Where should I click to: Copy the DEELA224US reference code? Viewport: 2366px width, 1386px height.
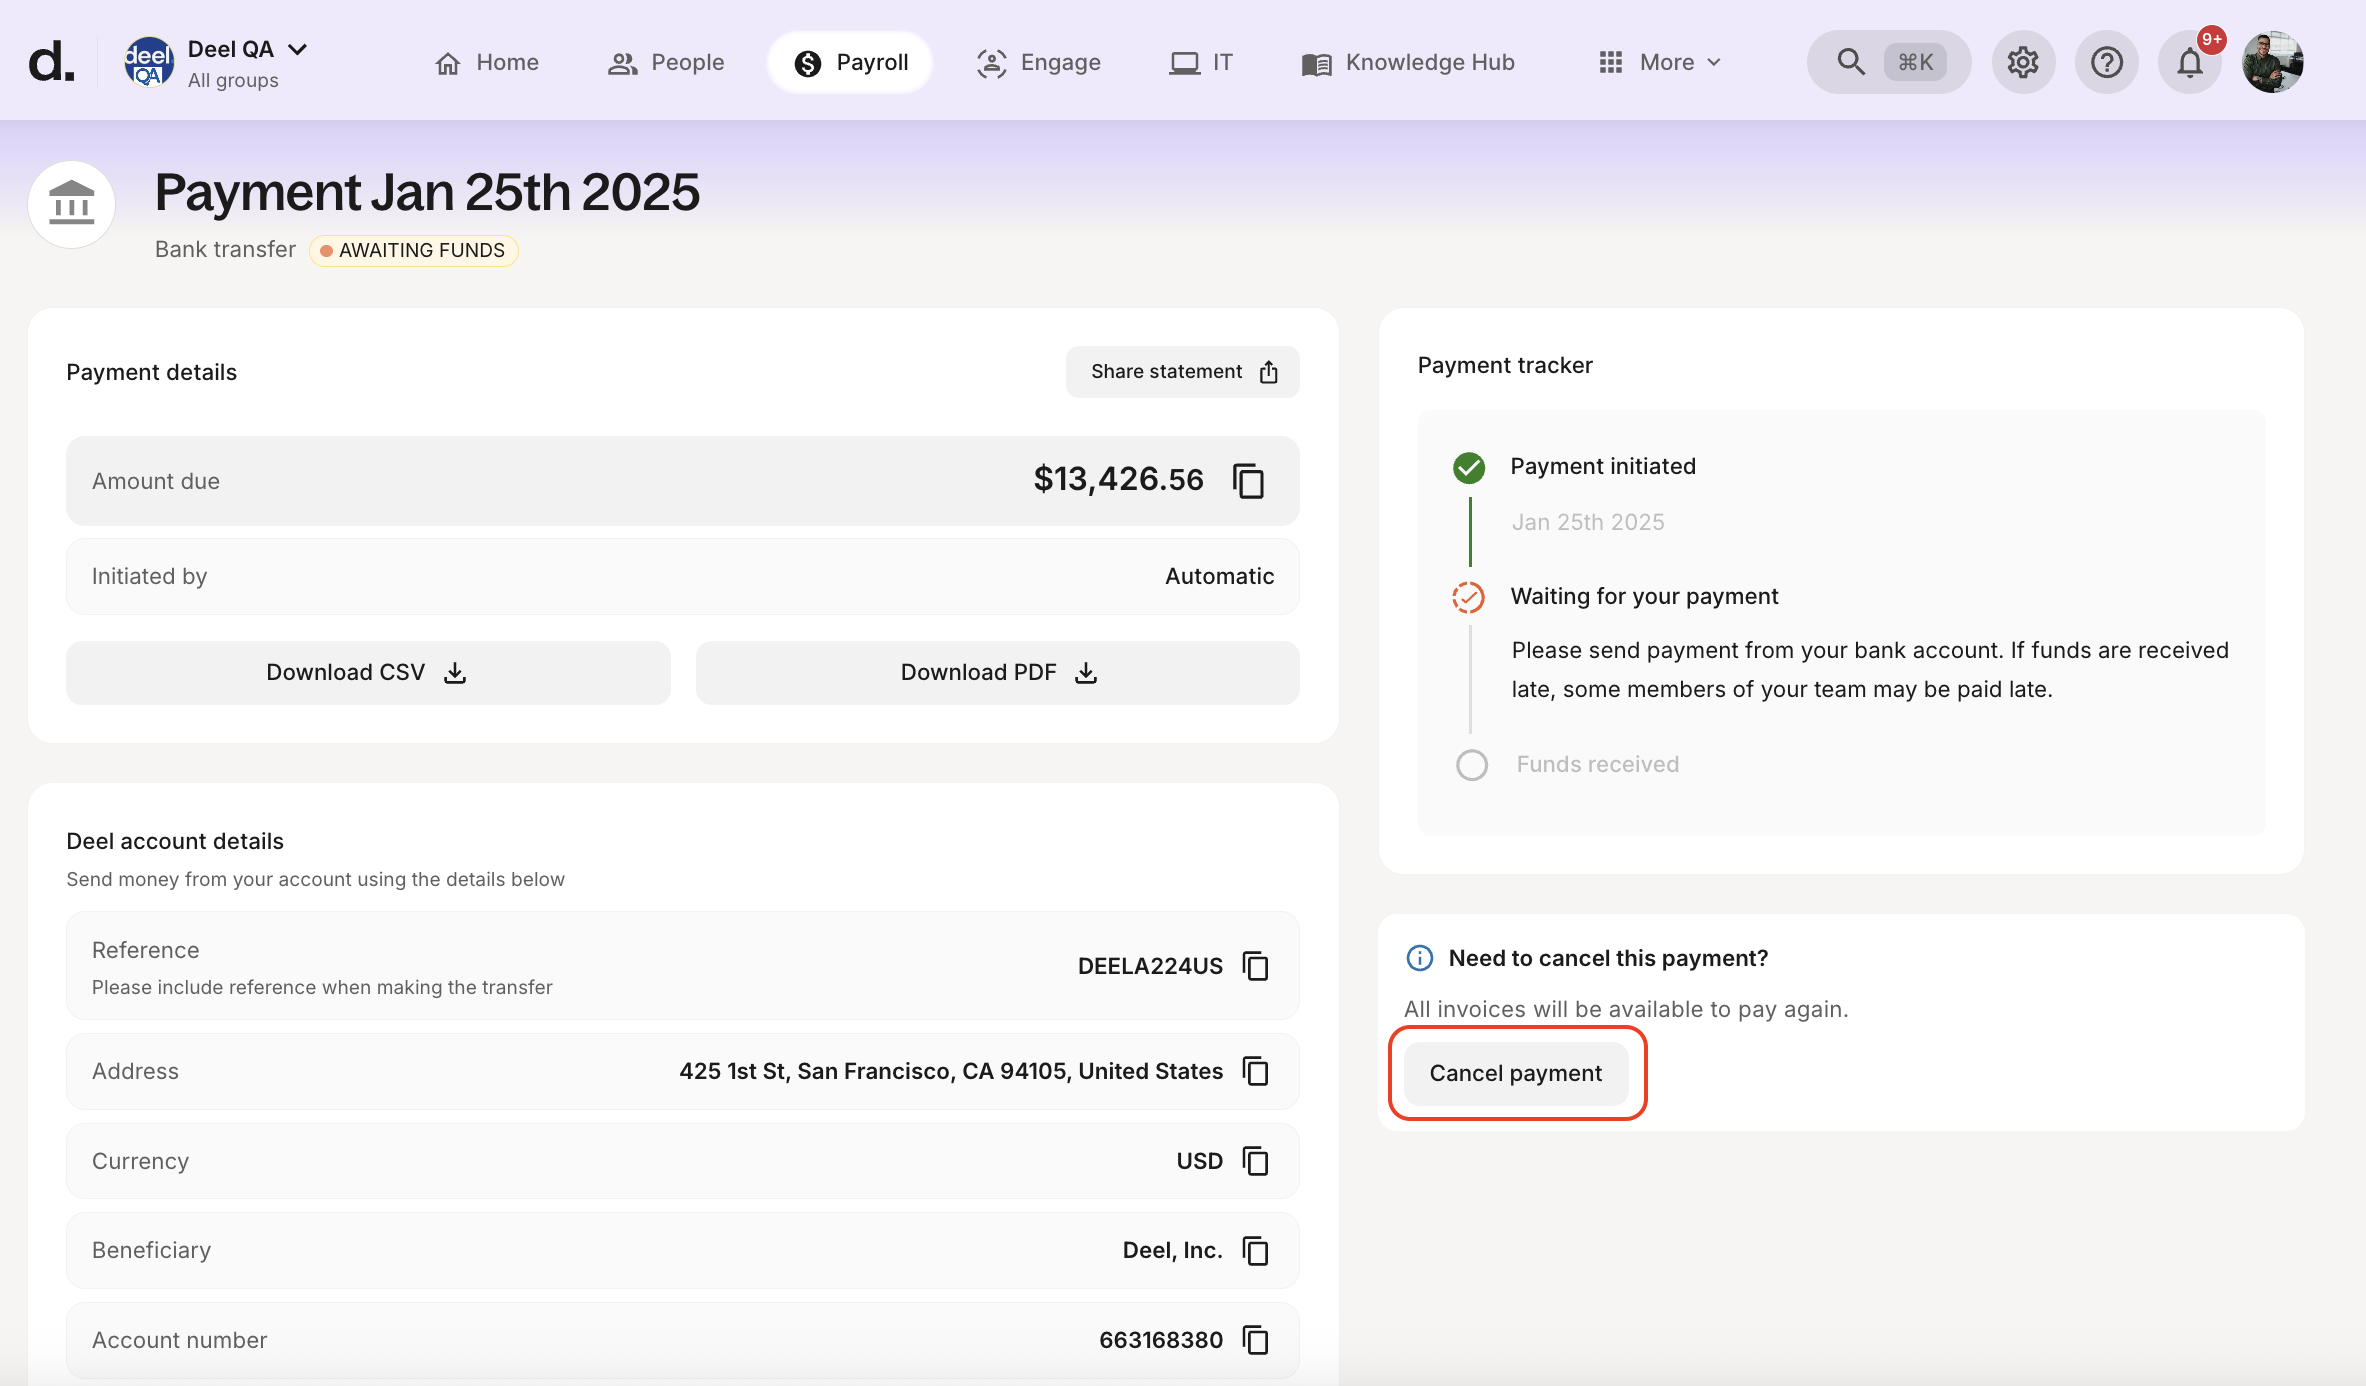pyautogui.click(x=1255, y=966)
